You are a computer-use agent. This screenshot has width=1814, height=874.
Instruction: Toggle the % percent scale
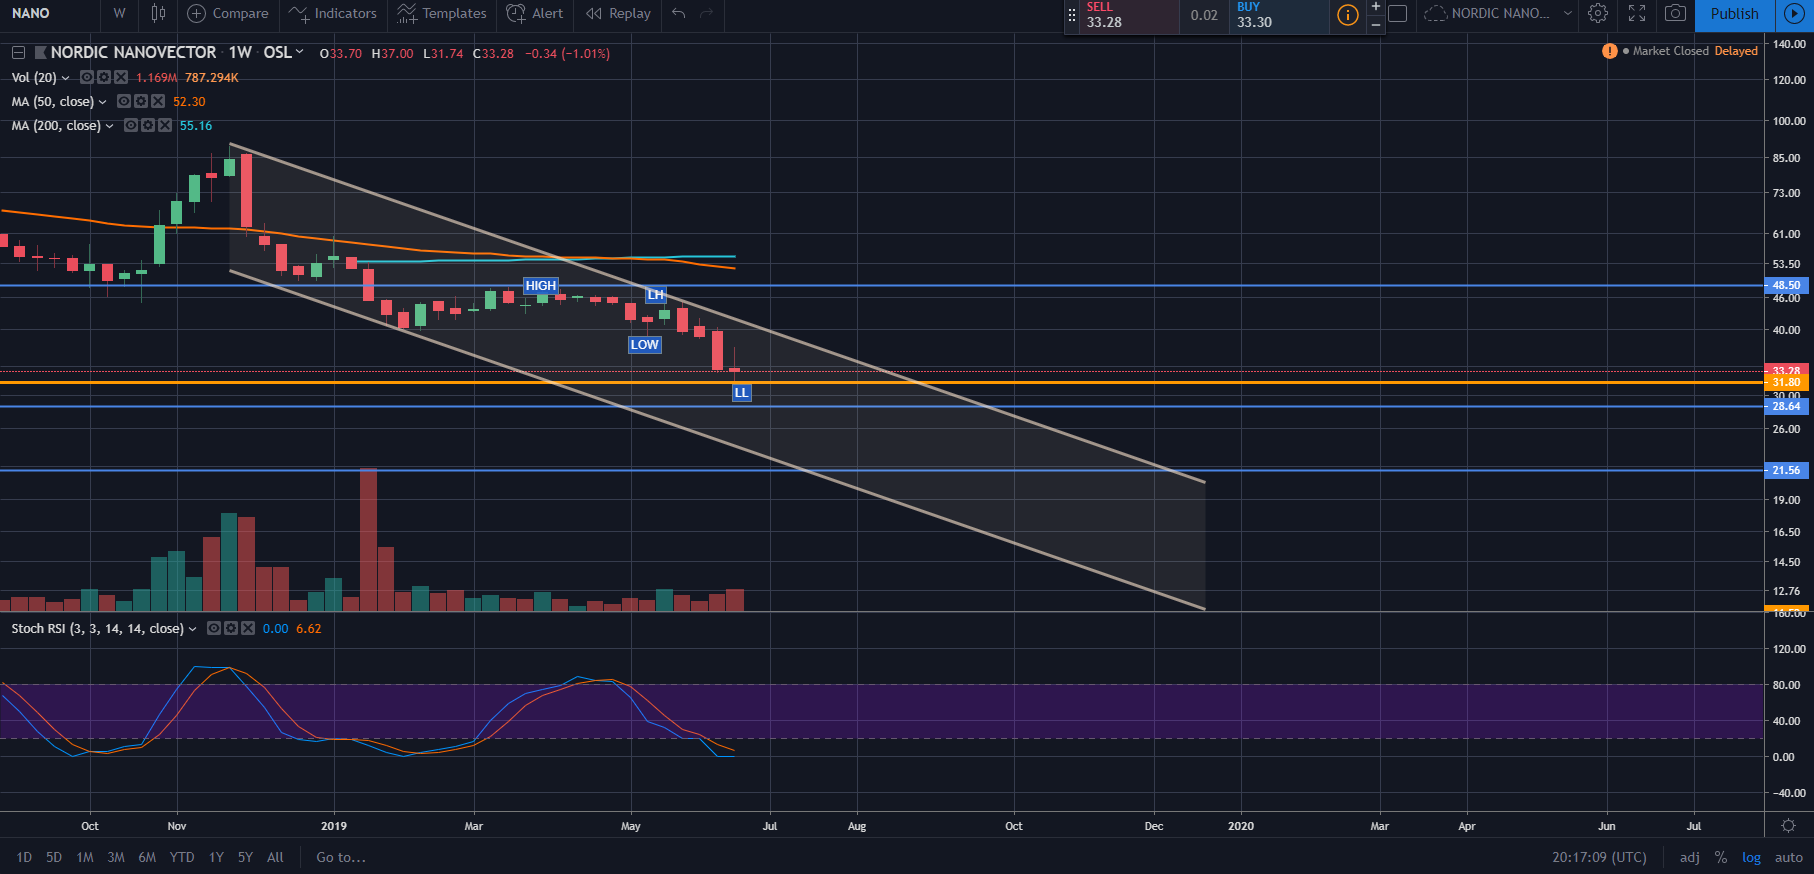[1721, 857]
